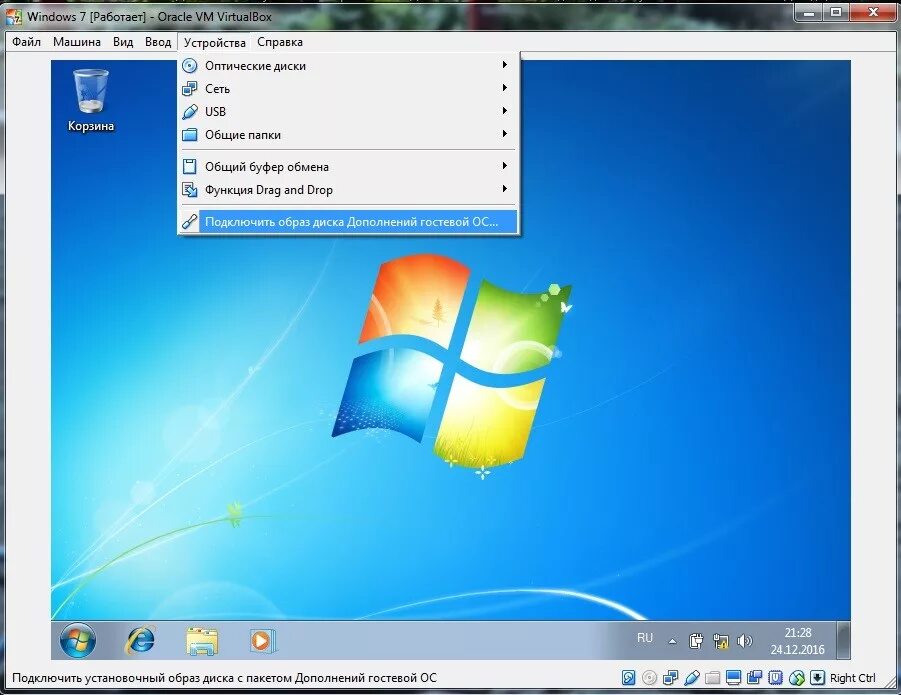The image size is (901, 695).
Task: Click the CPU features indicator in status bar
Action: tap(775, 678)
